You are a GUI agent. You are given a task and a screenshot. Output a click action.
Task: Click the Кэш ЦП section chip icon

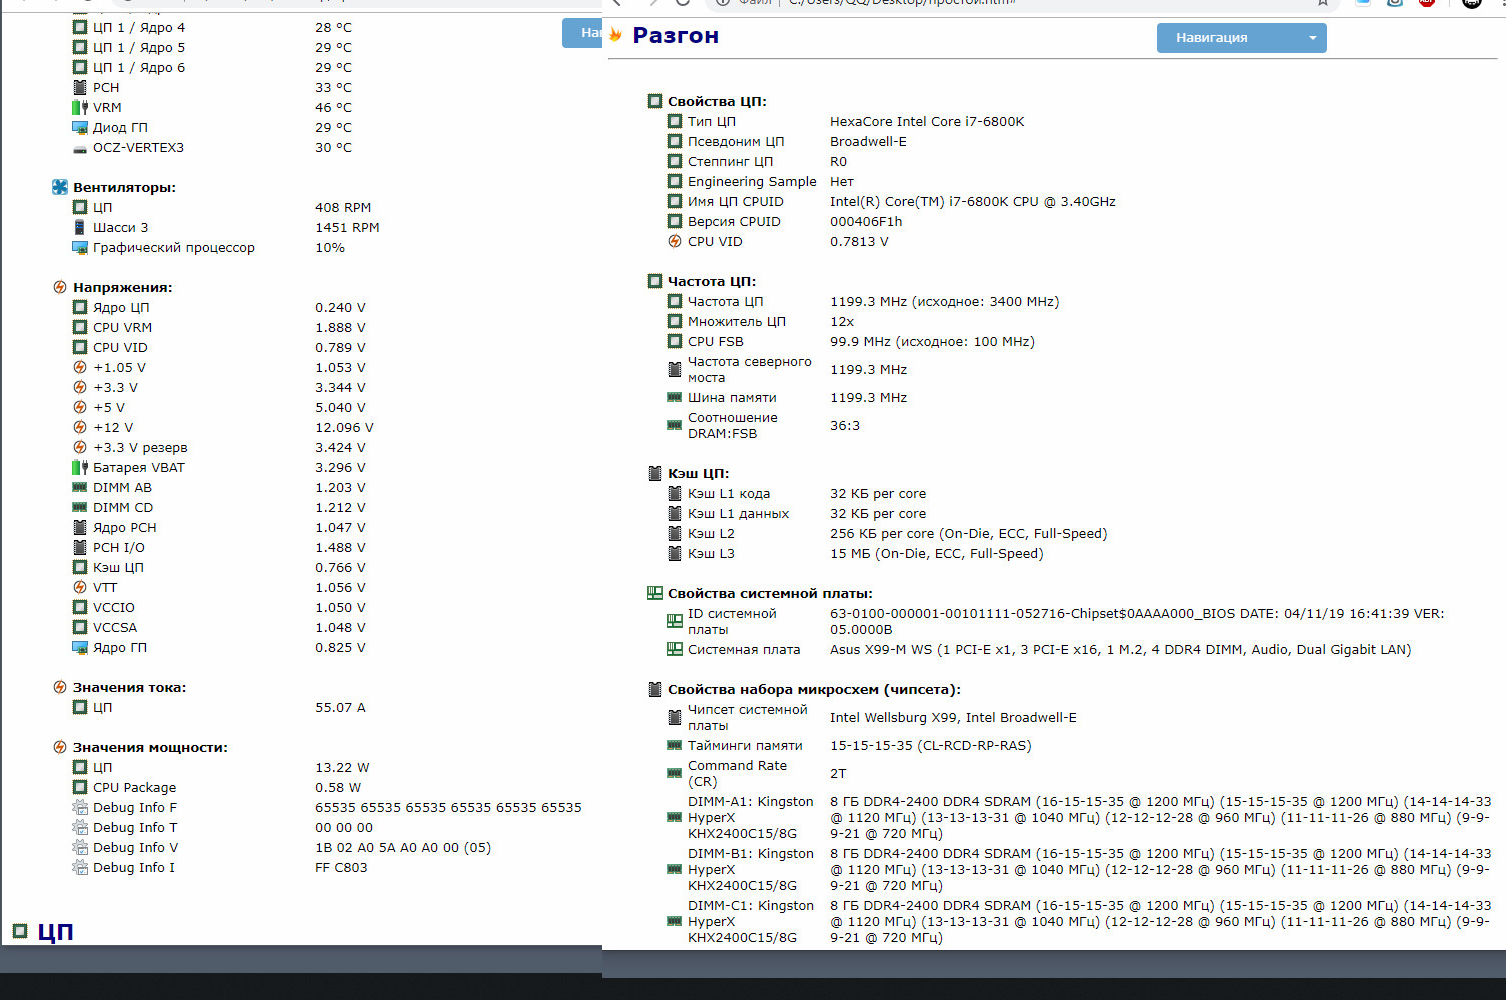655,473
